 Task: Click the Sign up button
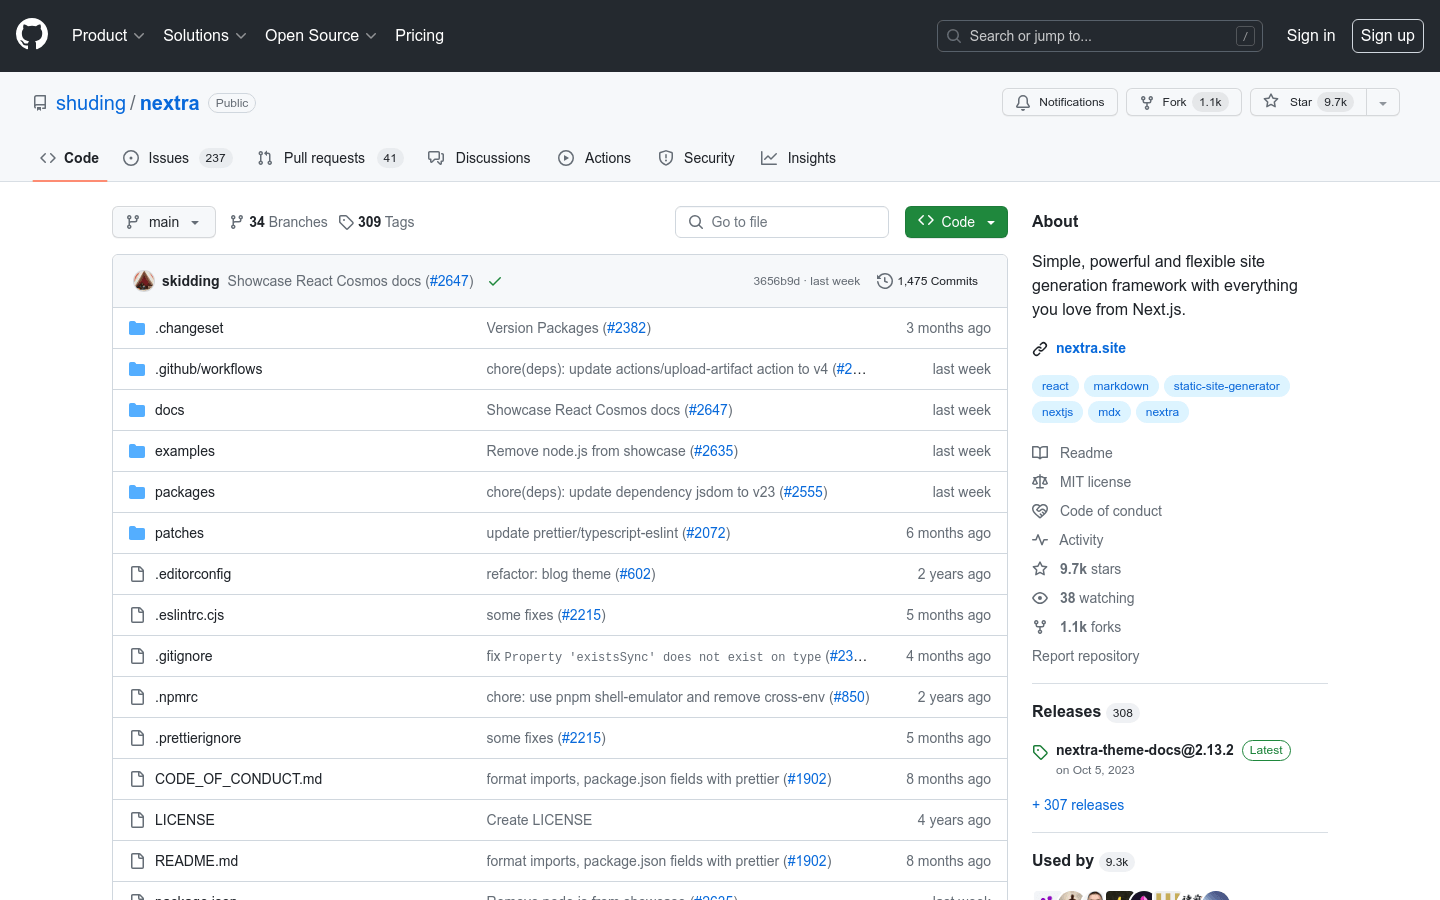pyautogui.click(x=1387, y=35)
